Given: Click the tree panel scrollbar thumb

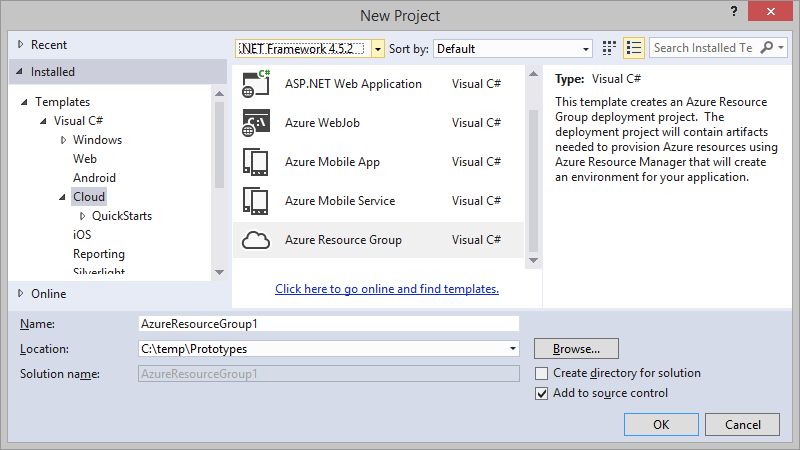Looking at the screenshot, I should point(219,145).
